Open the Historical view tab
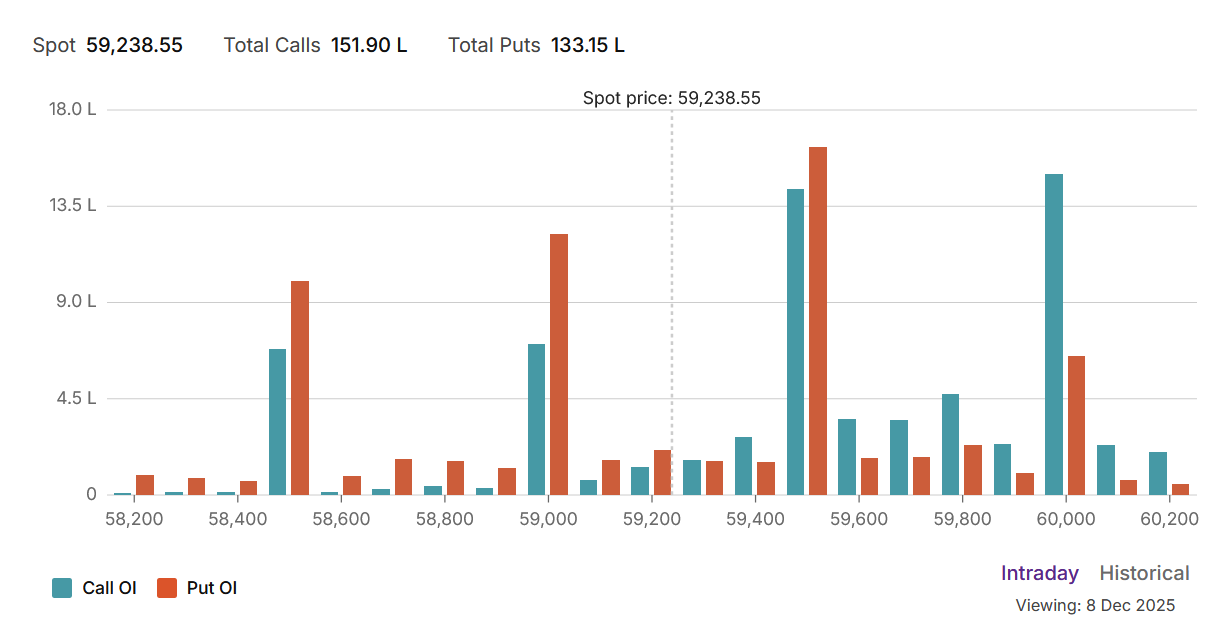Screen dimensions: 1222x622 1144,573
